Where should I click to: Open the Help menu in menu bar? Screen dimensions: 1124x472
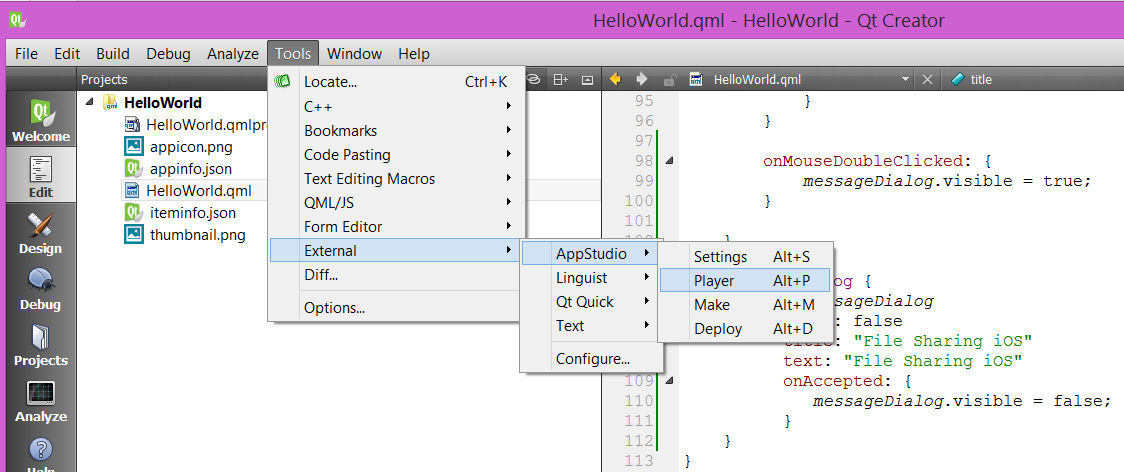414,54
